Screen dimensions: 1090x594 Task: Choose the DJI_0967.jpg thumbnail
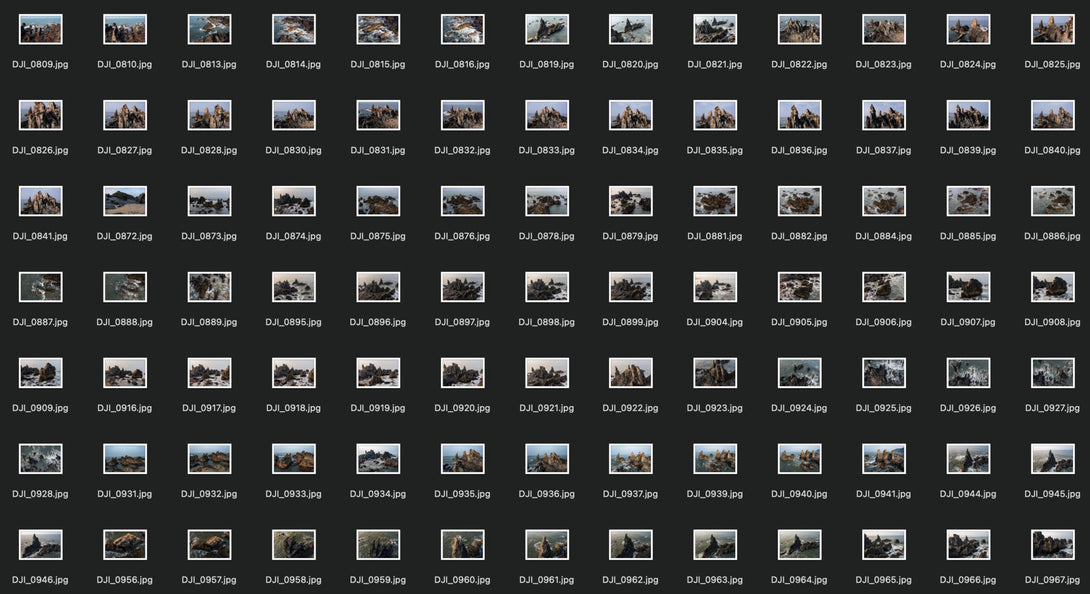[1052, 545]
